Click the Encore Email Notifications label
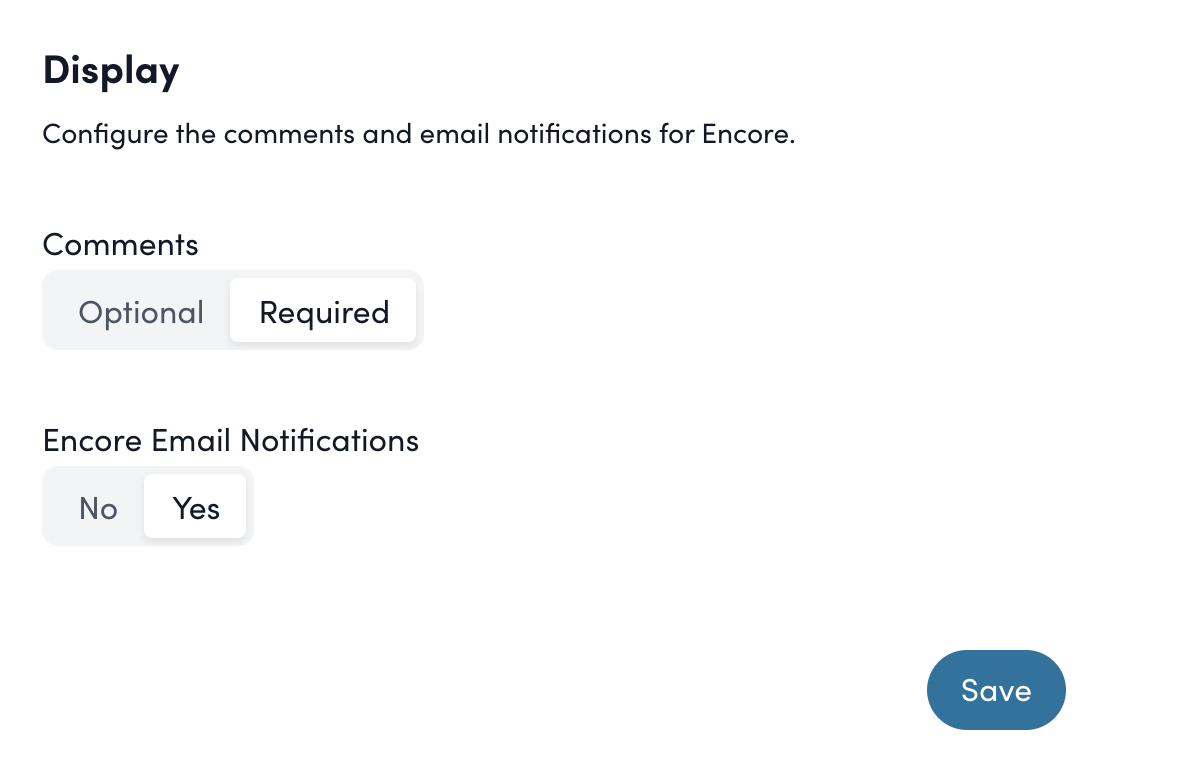Screen dimensions: 1178x778 point(230,440)
